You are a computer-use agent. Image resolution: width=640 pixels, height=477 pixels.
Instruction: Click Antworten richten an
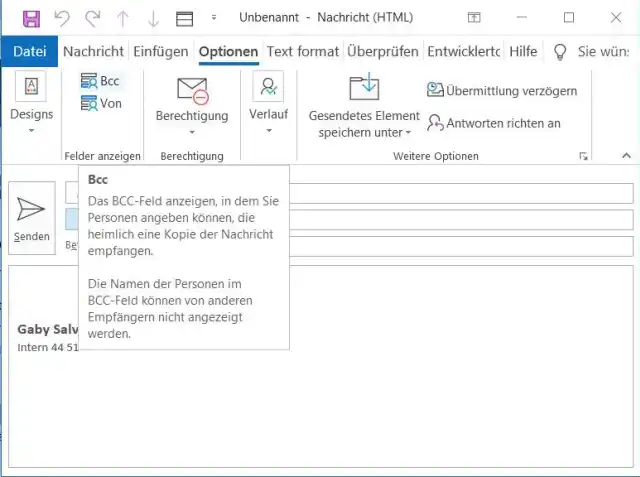click(494, 123)
